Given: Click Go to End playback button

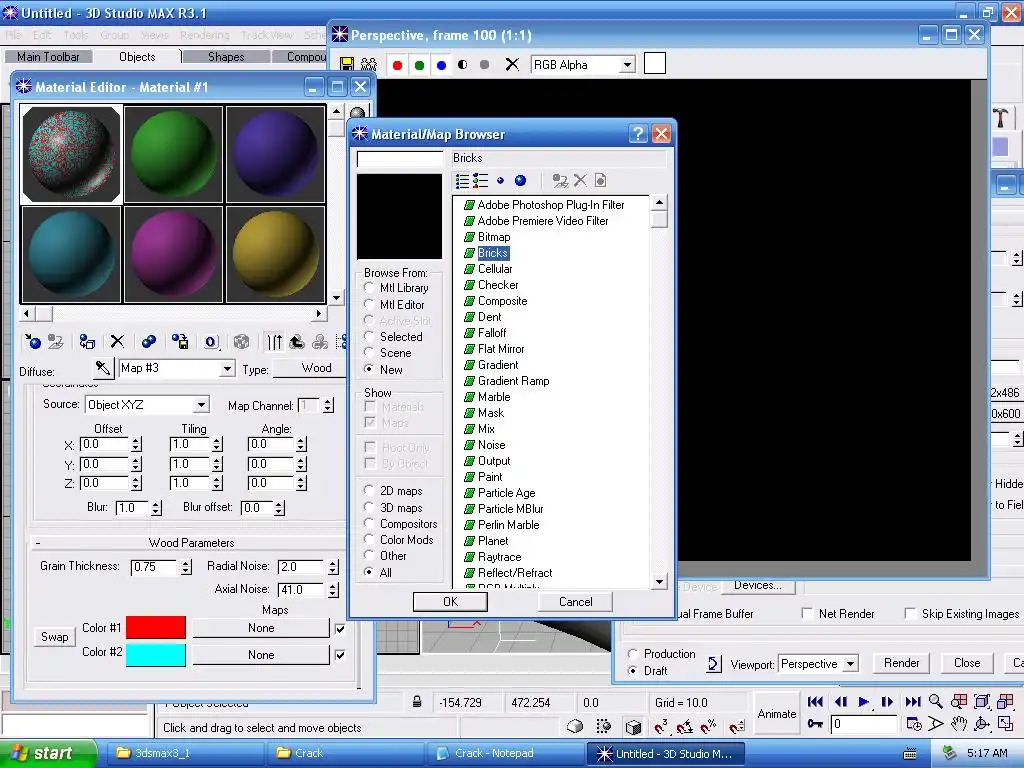Looking at the screenshot, I should (912, 702).
